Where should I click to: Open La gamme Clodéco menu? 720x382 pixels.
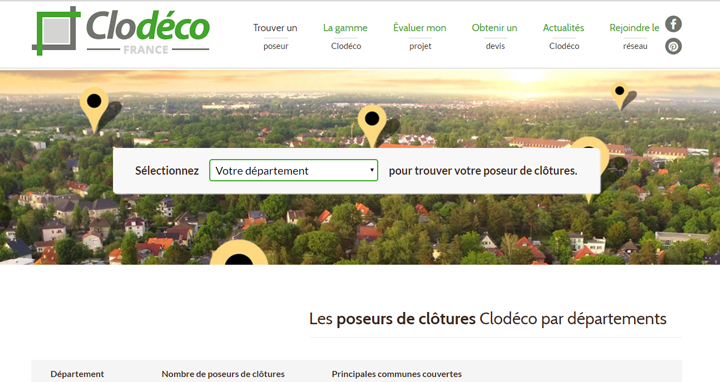(x=345, y=36)
